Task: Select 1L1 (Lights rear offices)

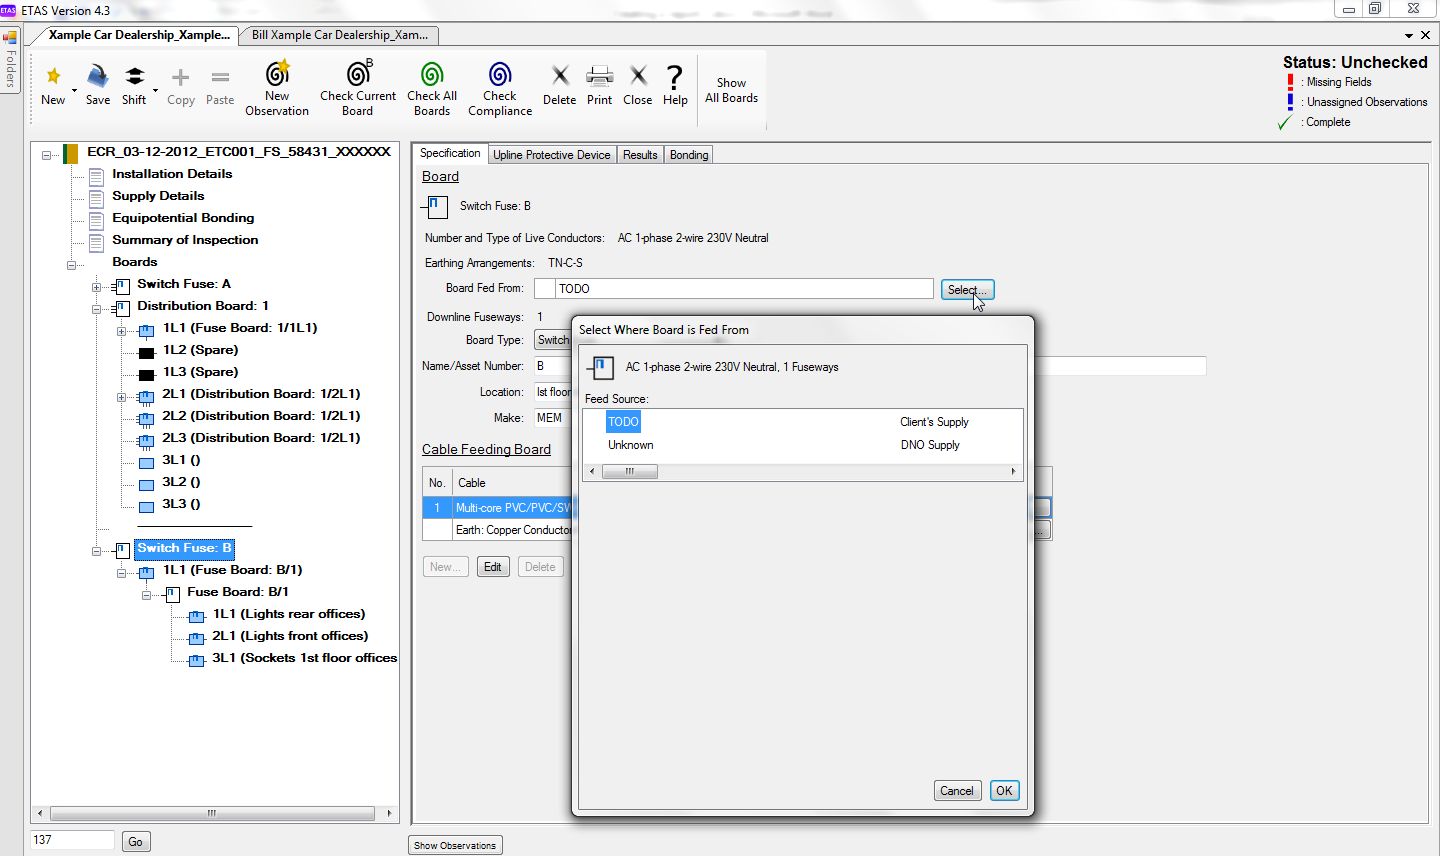Action: click(289, 614)
